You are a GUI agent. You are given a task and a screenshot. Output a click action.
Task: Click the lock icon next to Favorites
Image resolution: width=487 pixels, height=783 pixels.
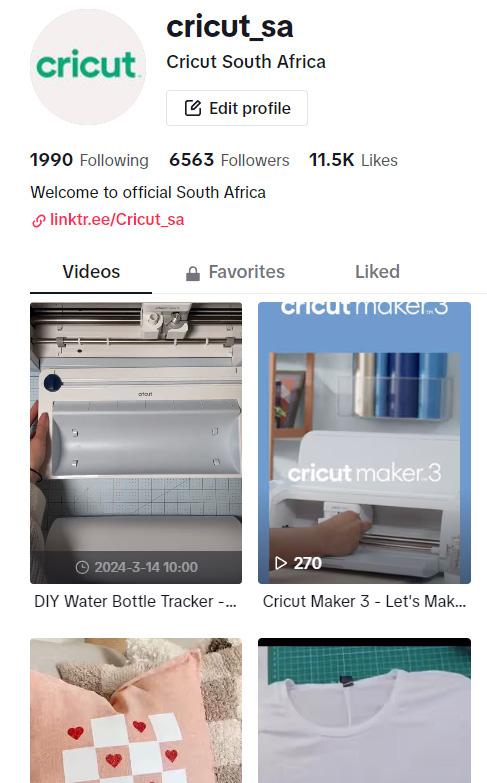(x=193, y=273)
